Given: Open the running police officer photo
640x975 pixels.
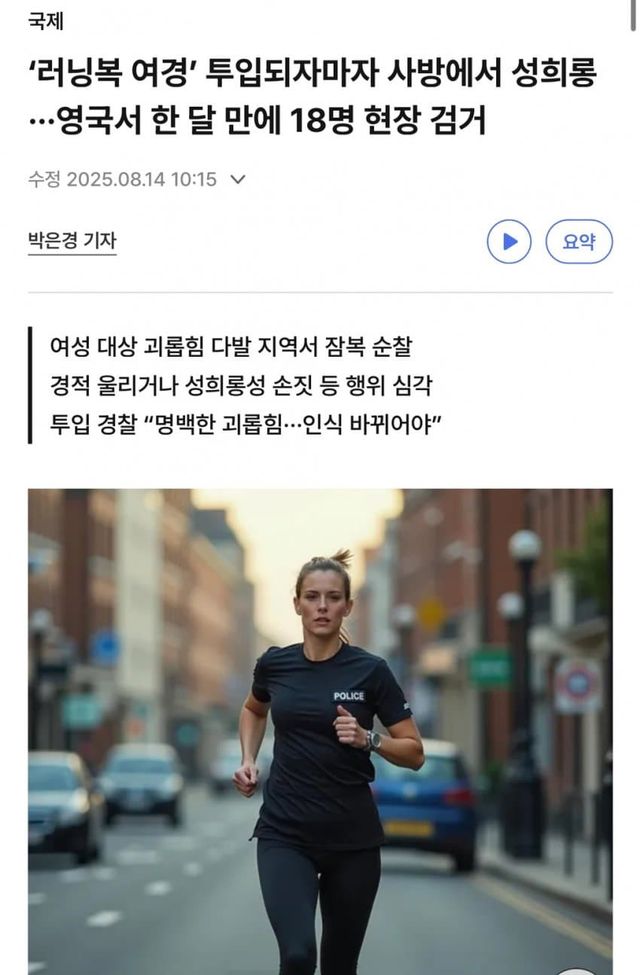Looking at the screenshot, I should 320,732.
